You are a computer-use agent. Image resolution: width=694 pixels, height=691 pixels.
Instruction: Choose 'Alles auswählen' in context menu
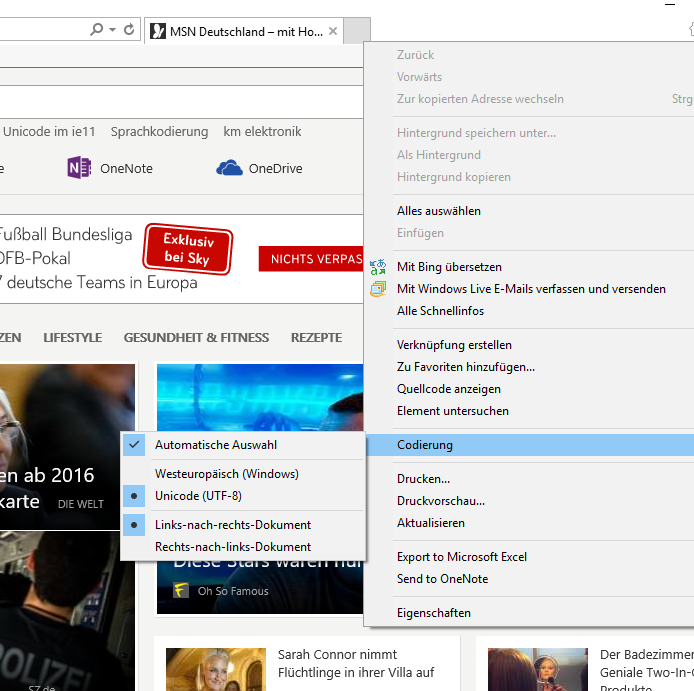click(530, 211)
